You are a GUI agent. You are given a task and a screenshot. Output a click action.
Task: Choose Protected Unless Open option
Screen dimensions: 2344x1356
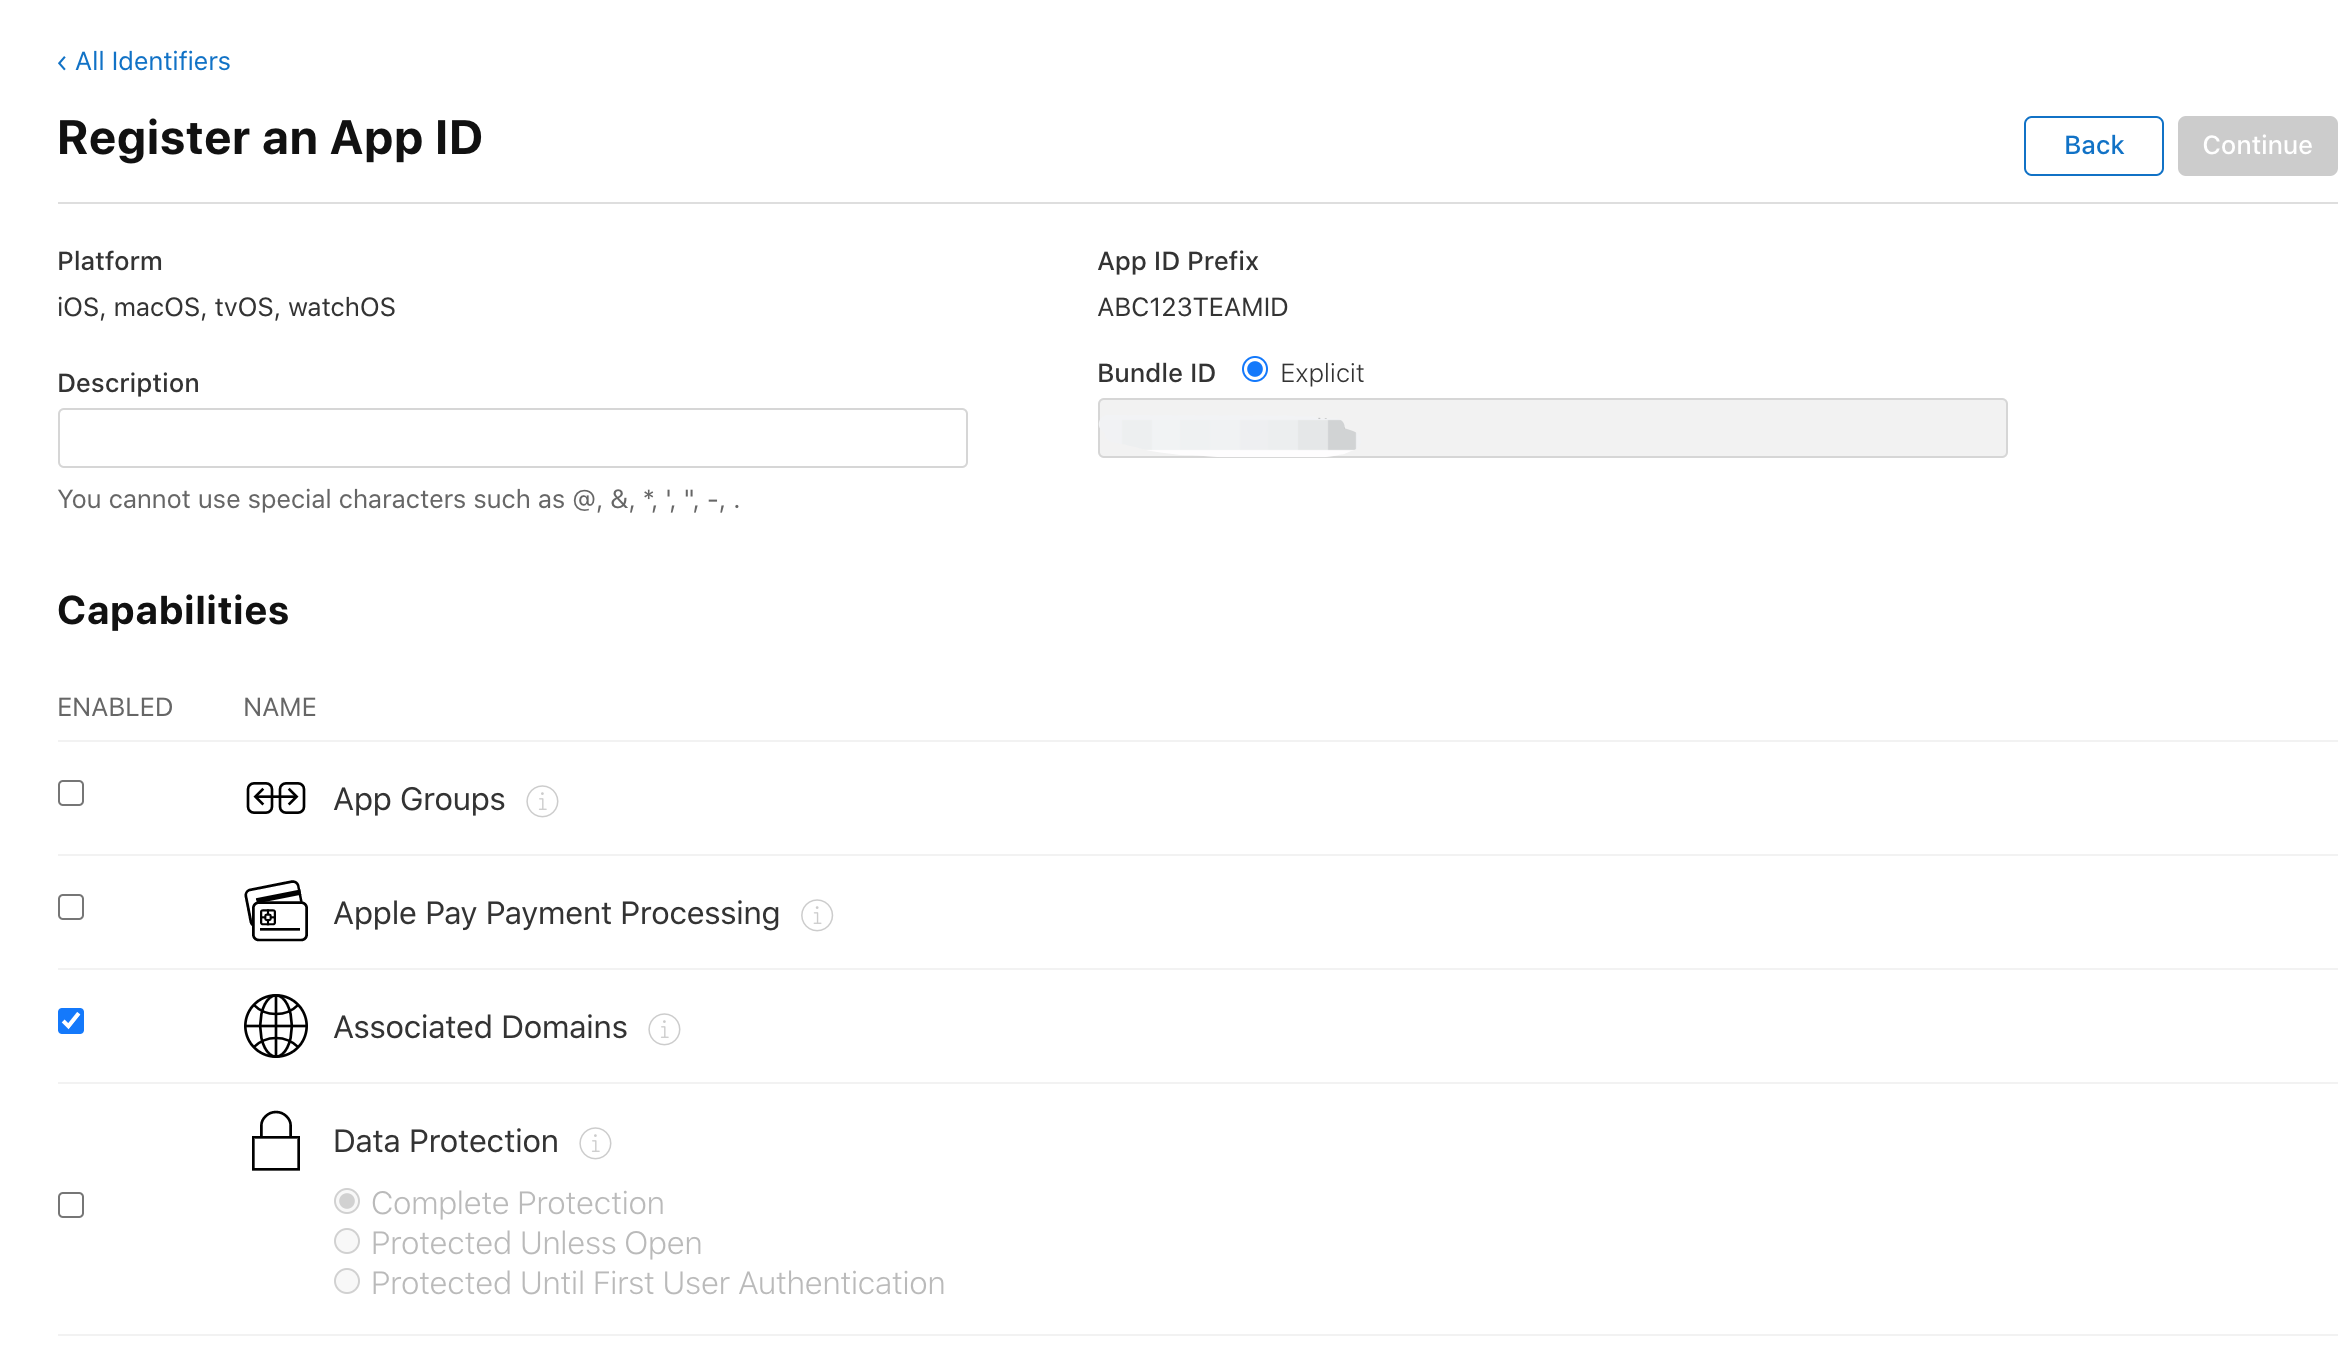coord(347,1241)
